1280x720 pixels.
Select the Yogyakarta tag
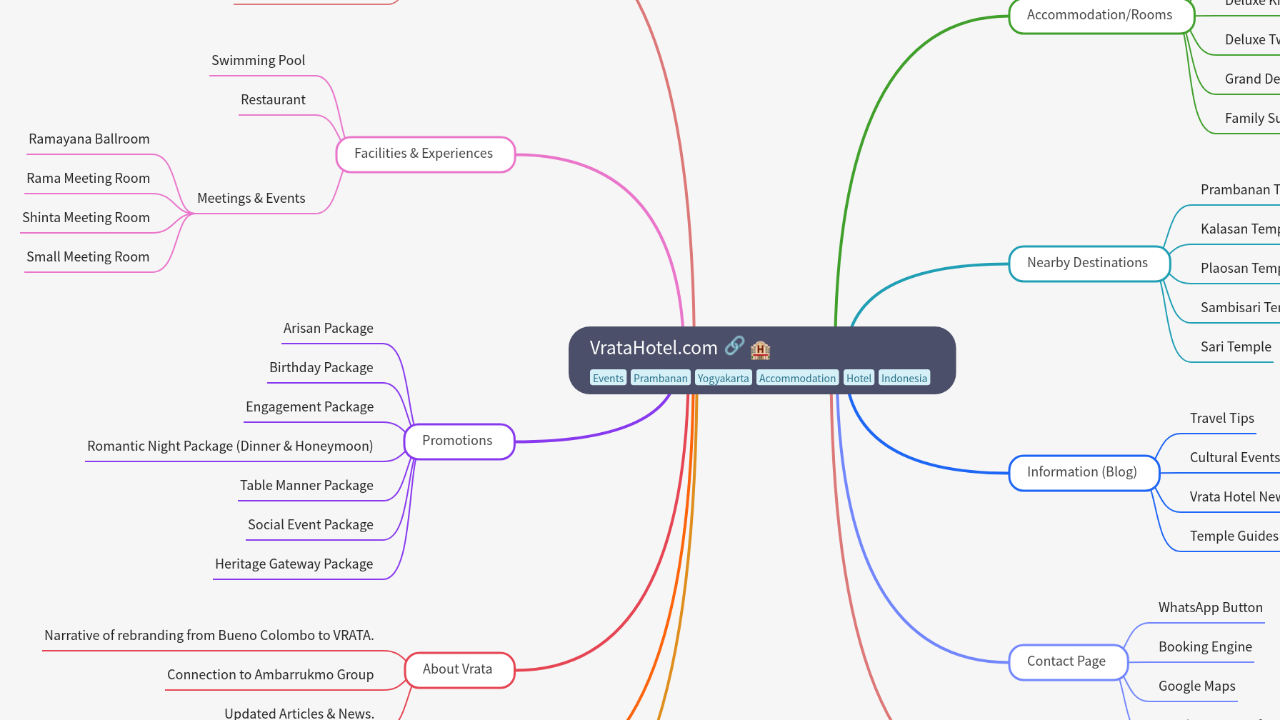[x=723, y=378]
